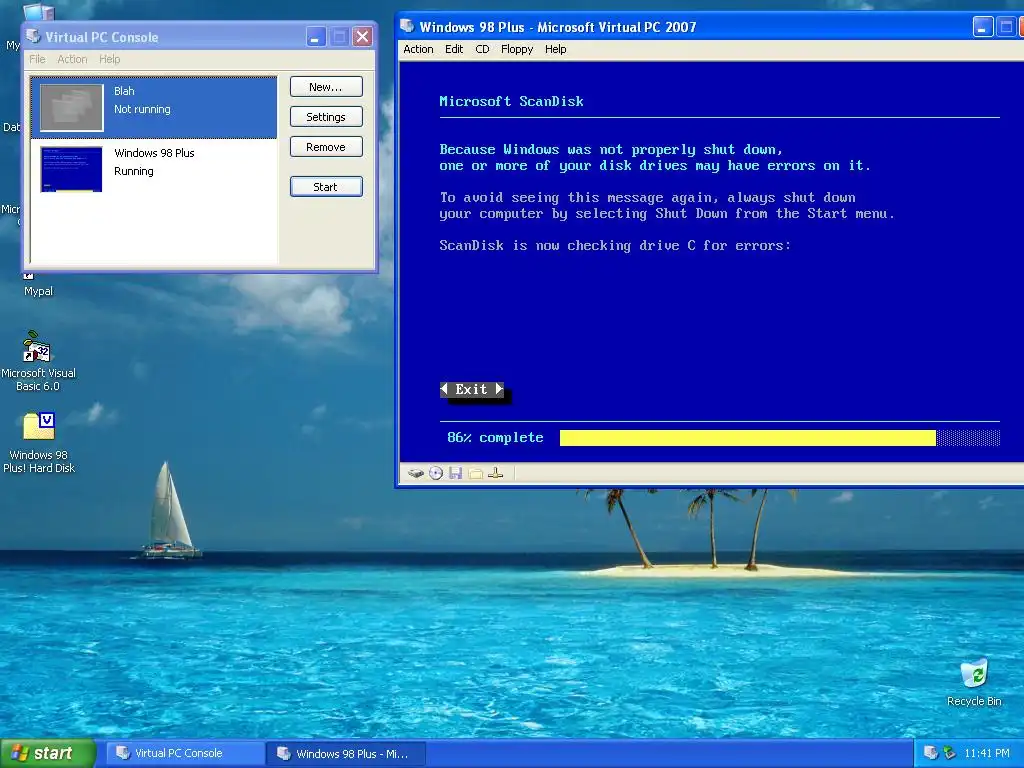Open Microsoft Visual Basic 6.0 desktop icon

(x=38, y=360)
